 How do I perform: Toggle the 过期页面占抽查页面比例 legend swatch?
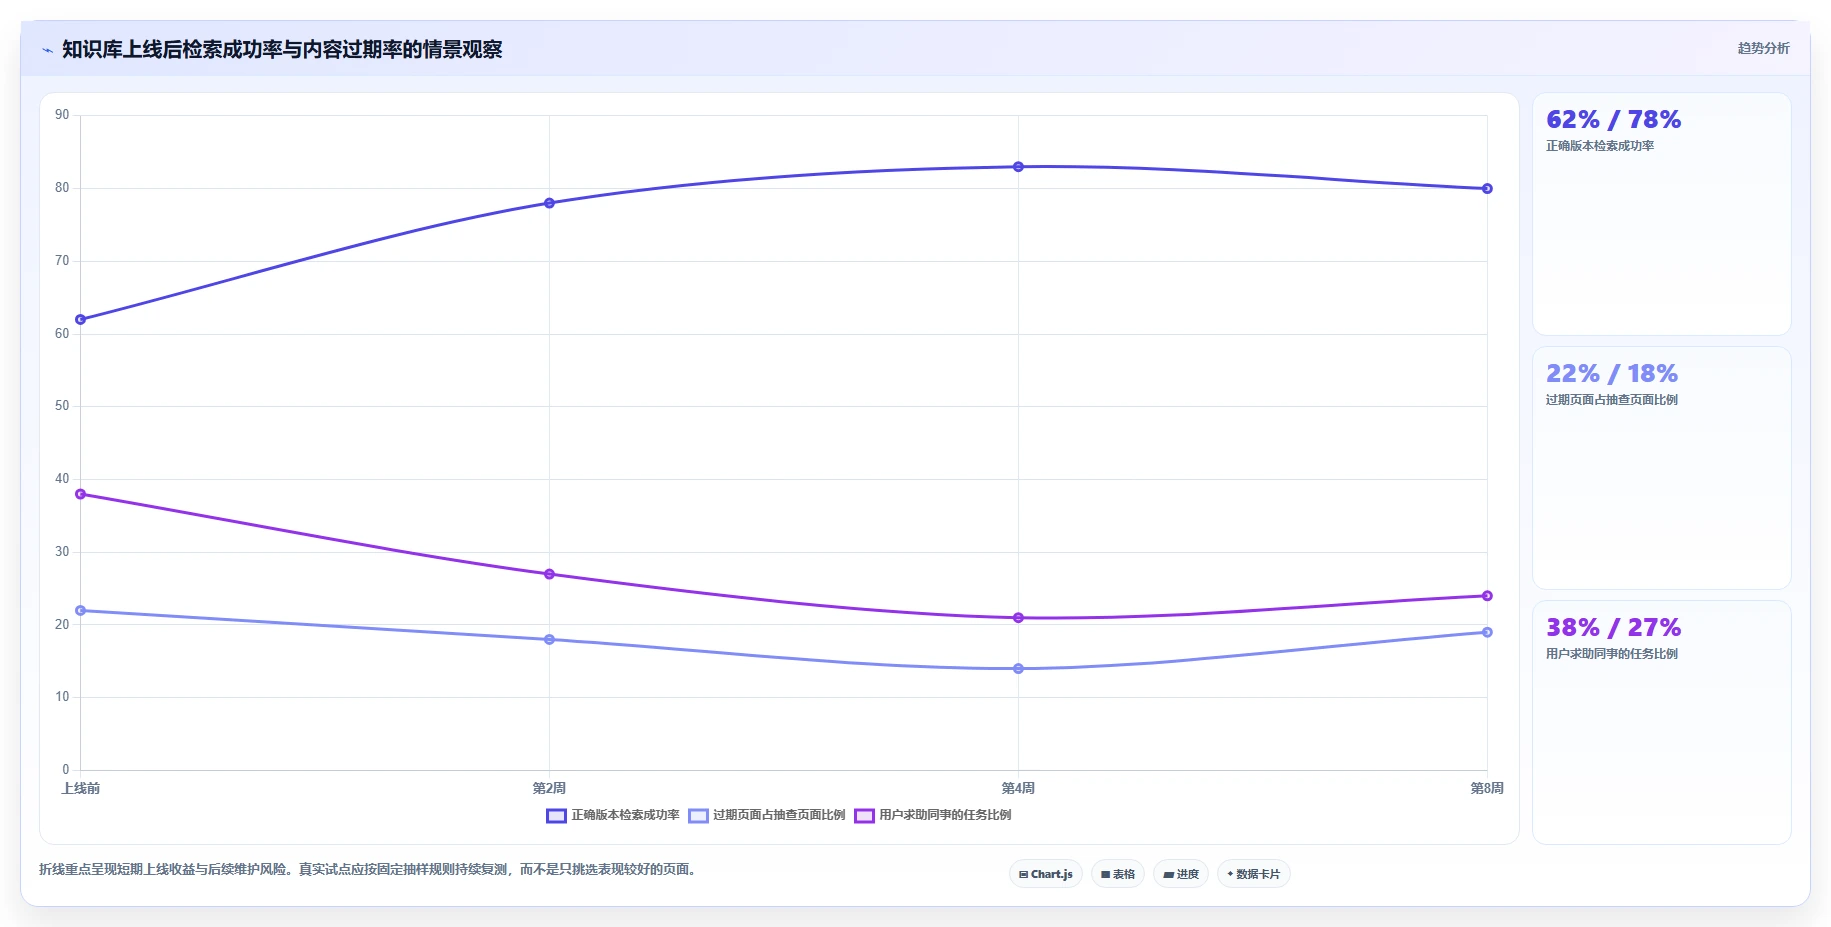(x=698, y=815)
